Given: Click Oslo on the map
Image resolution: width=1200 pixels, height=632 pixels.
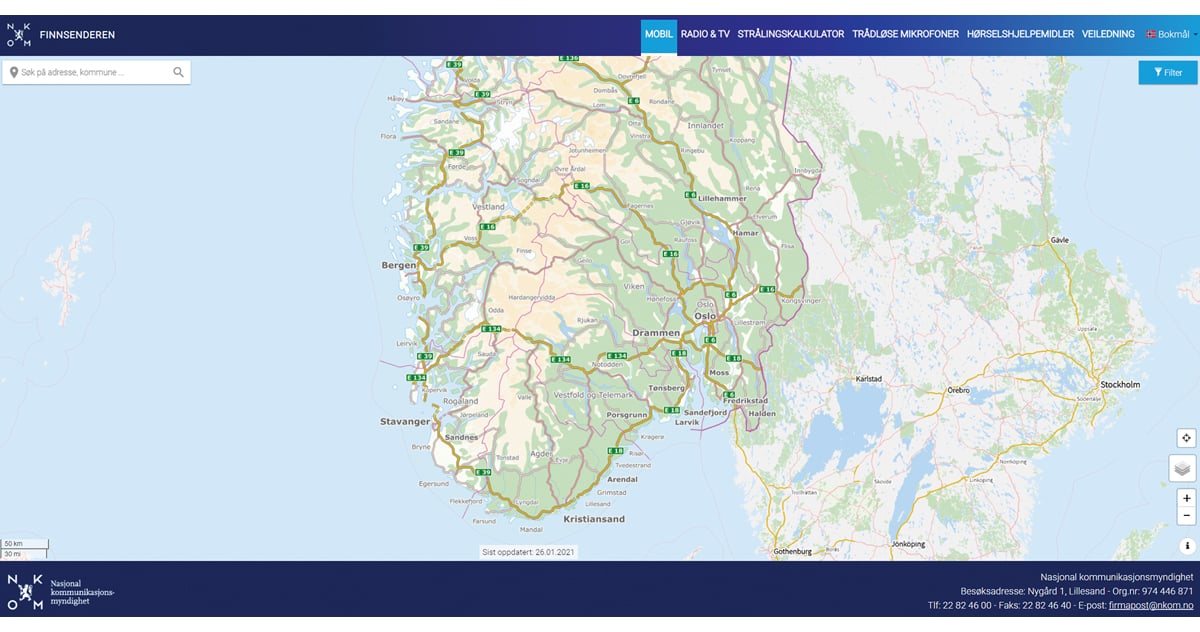Looking at the screenshot, I should point(706,316).
